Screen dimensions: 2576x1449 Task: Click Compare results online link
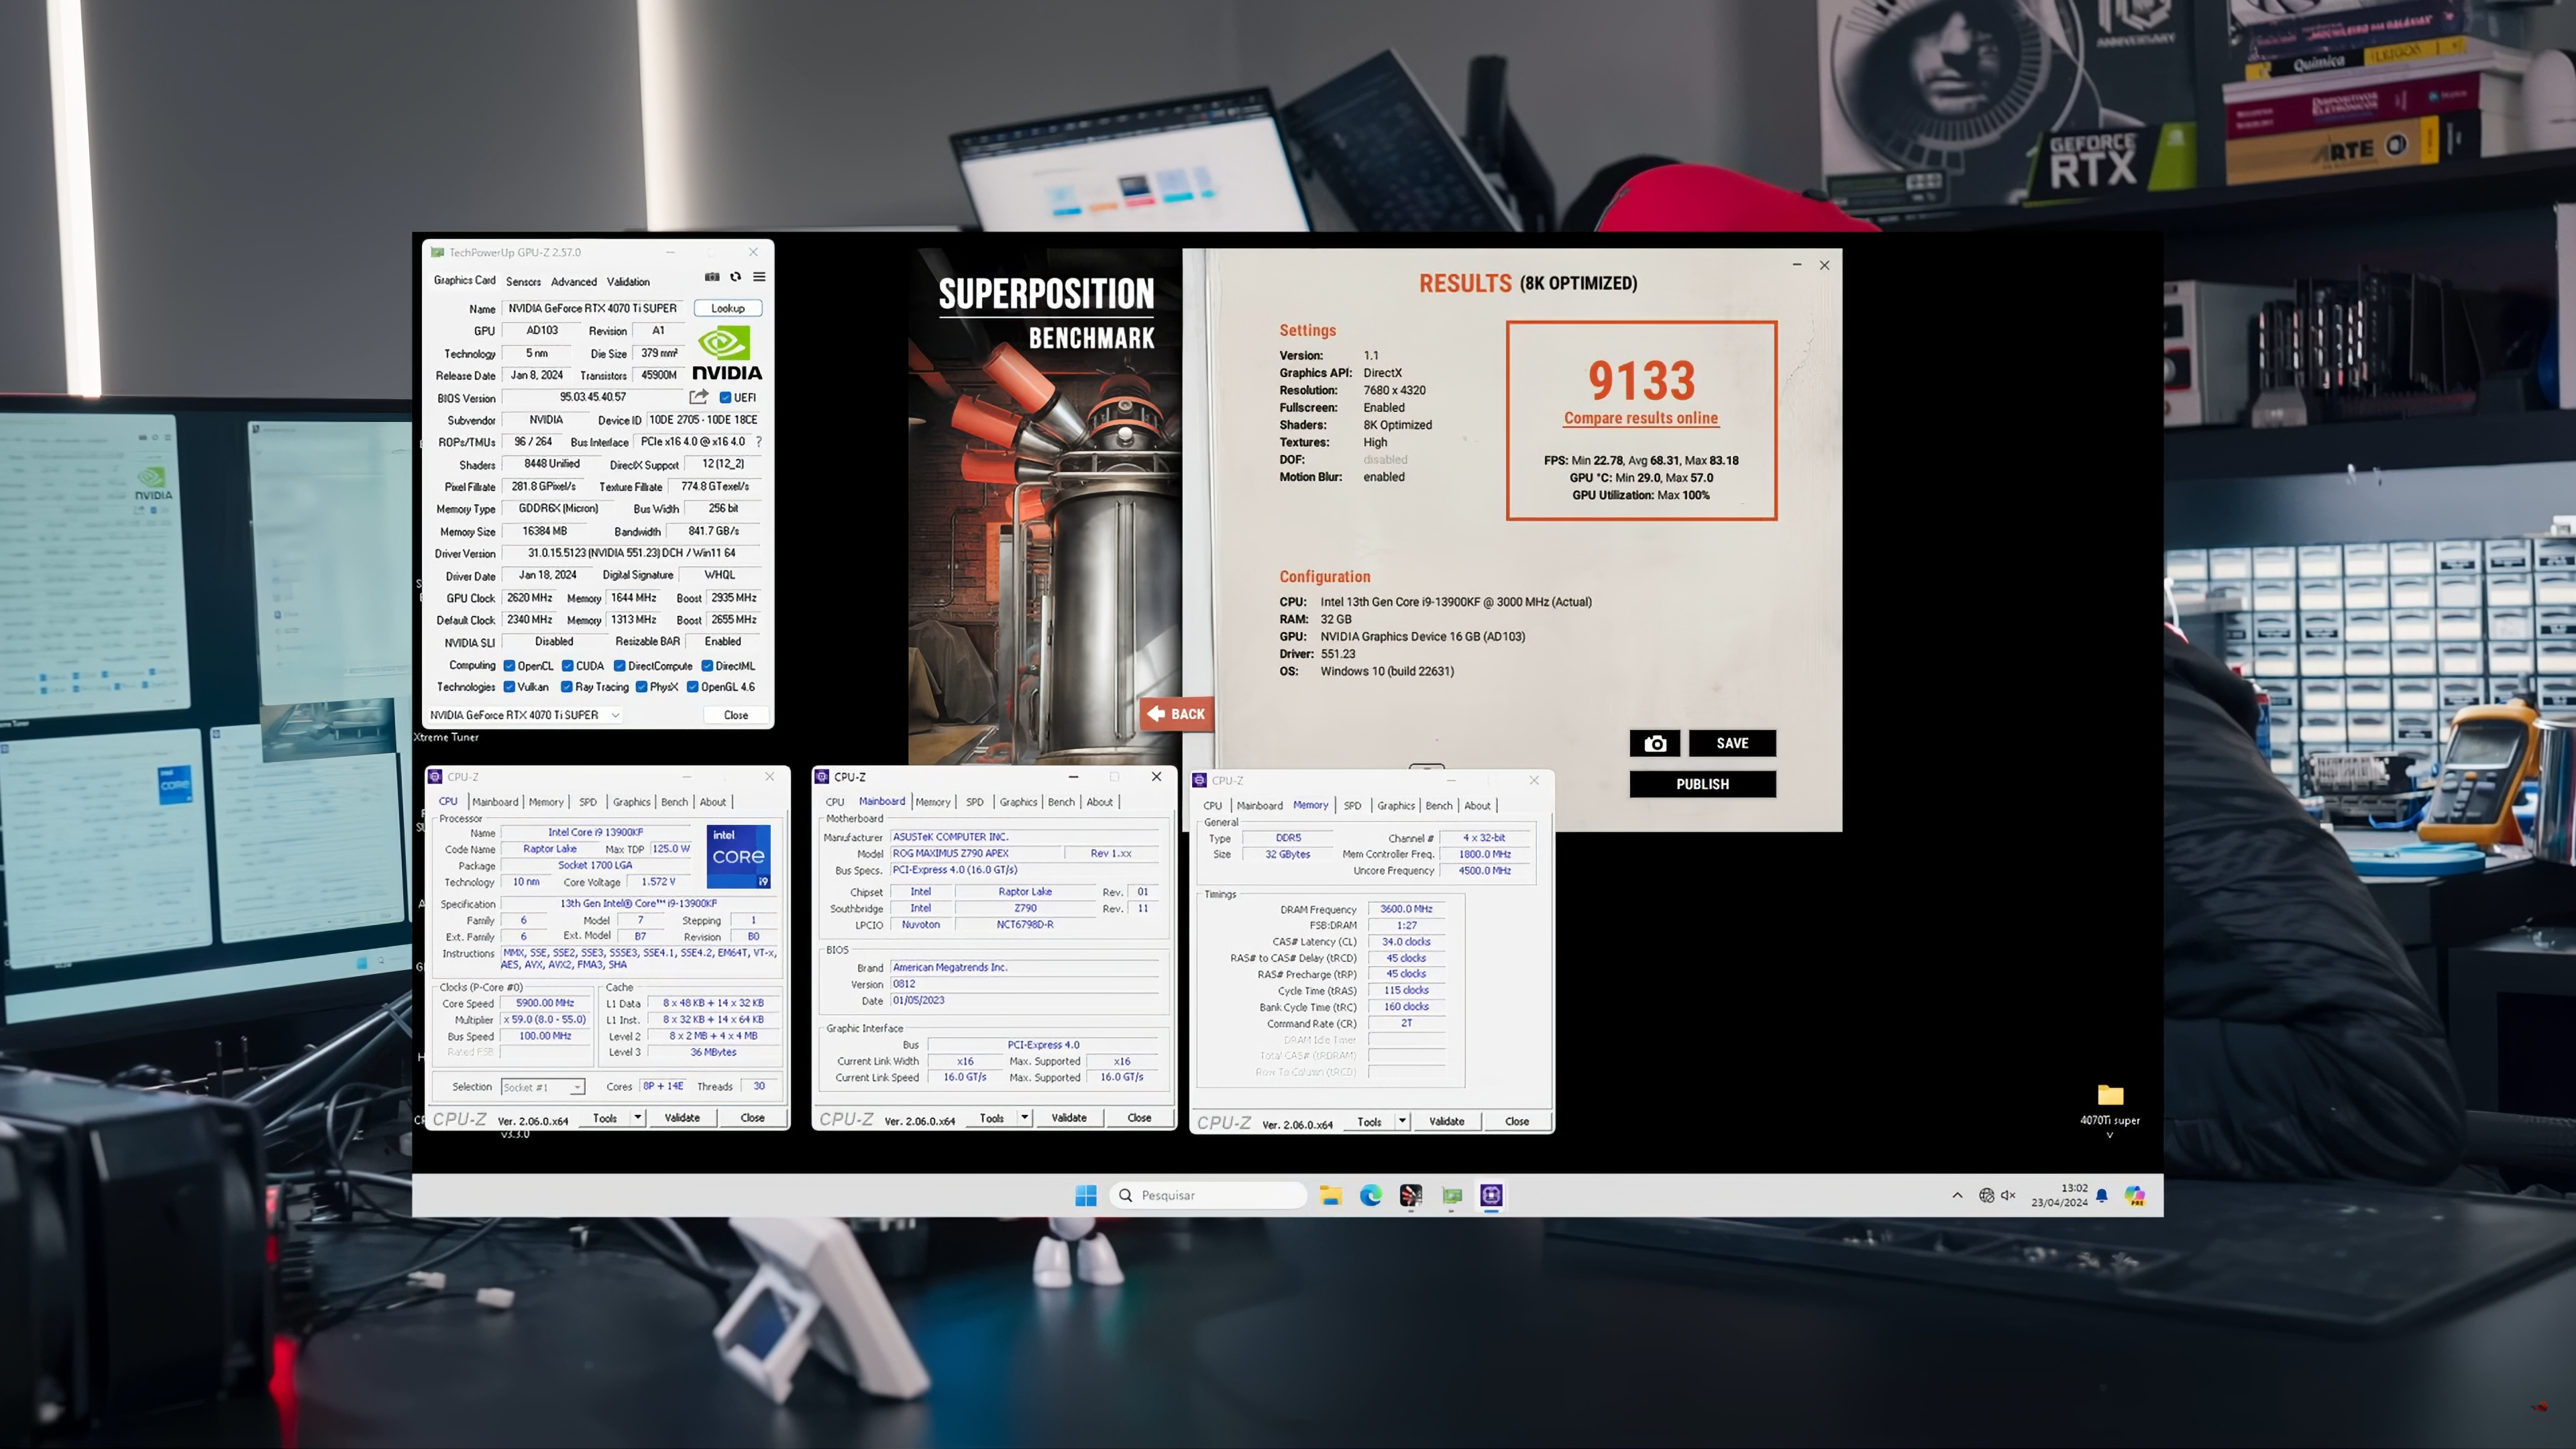(x=1640, y=419)
